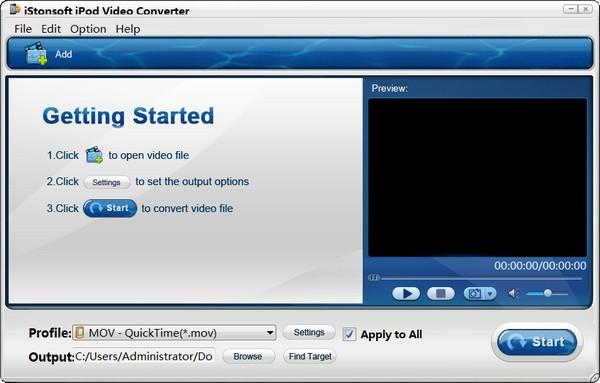Click Browse to choose output folder

click(x=248, y=356)
